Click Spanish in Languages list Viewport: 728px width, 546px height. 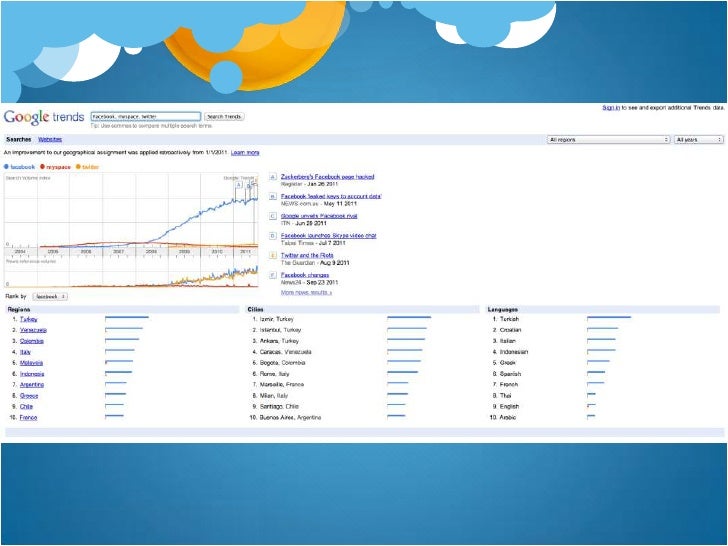coord(511,374)
